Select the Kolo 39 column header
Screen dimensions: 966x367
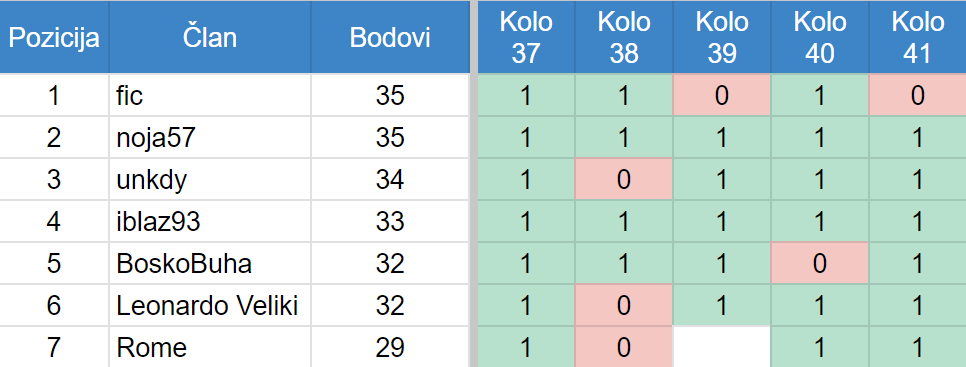tap(721, 38)
